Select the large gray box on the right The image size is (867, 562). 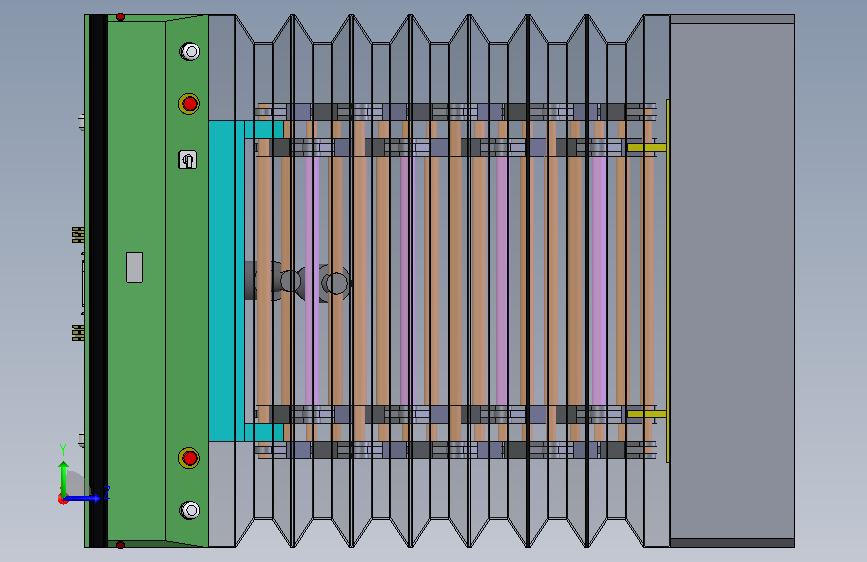click(x=732, y=280)
